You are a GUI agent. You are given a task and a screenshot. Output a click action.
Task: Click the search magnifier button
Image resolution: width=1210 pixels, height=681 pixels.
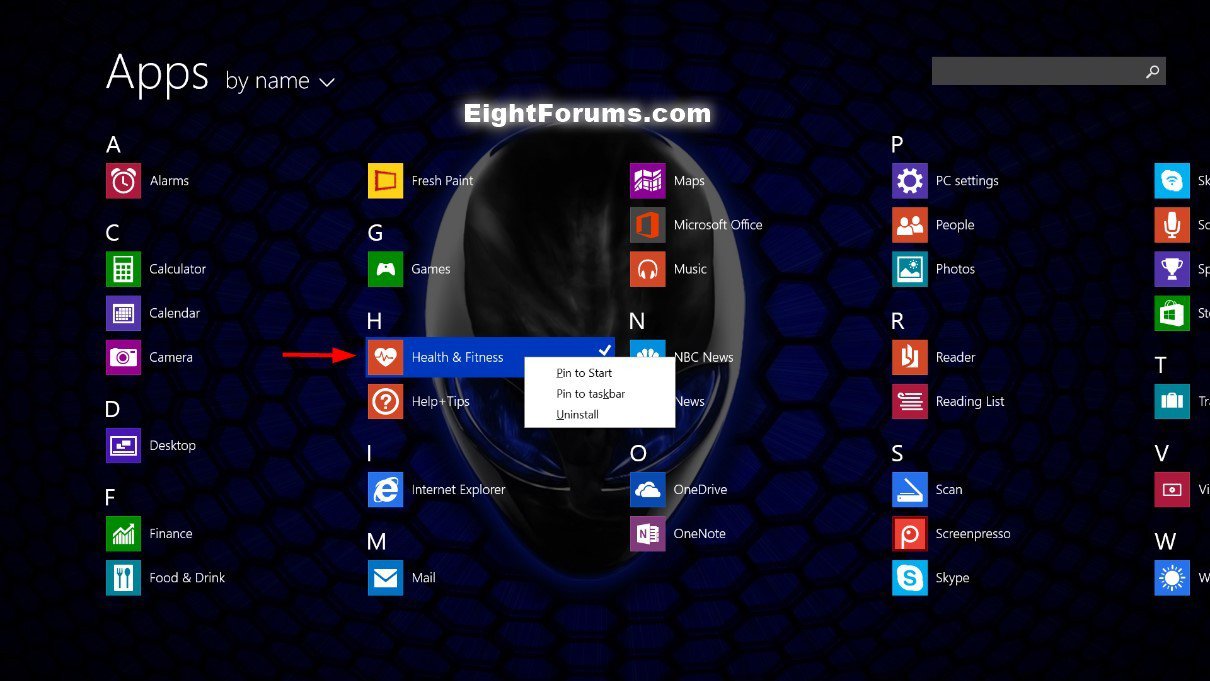click(x=1152, y=71)
